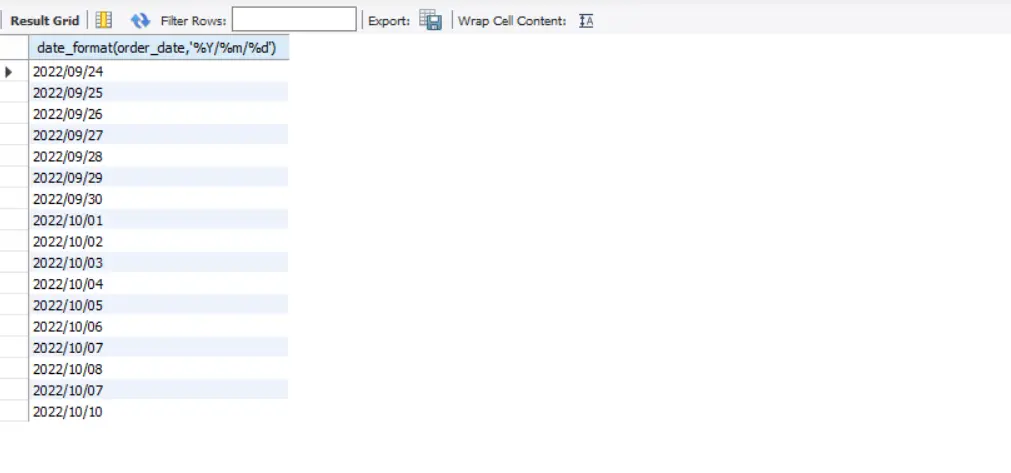This screenshot has width=1011, height=473.
Task: Click row header beside 2022/09/26
Action: pos(13,114)
